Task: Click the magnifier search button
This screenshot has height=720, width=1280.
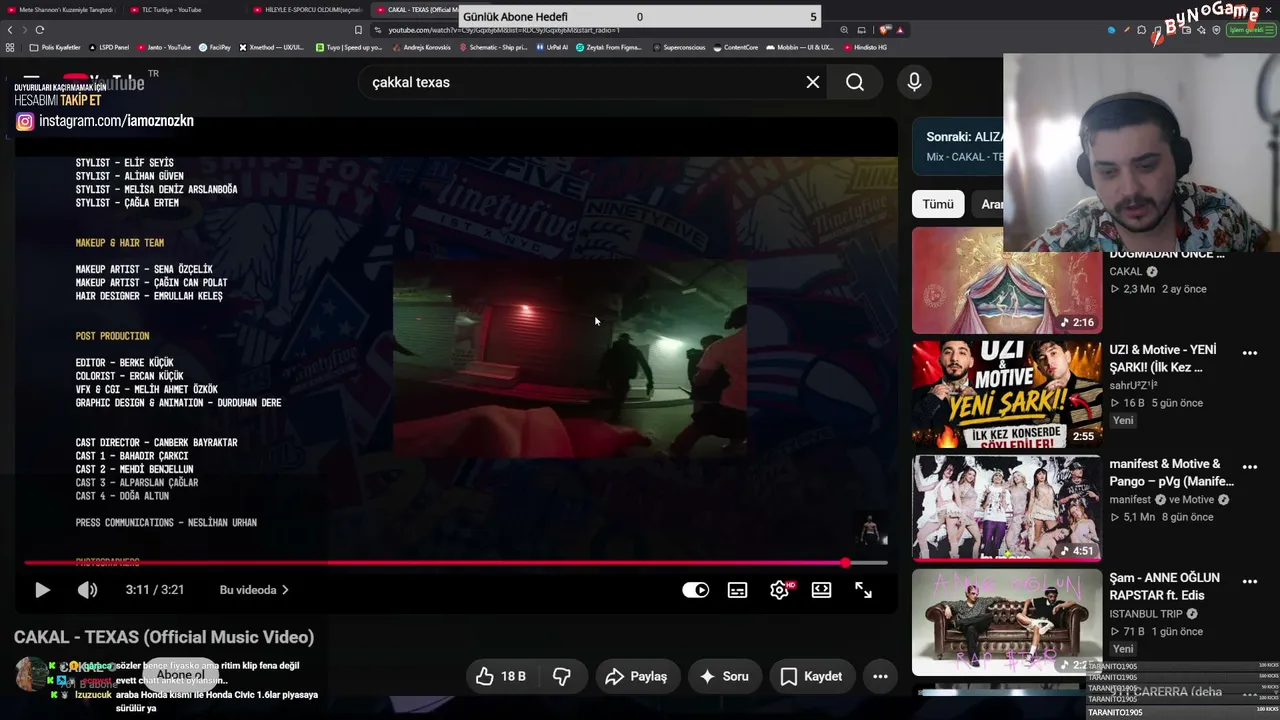Action: (x=855, y=82)
